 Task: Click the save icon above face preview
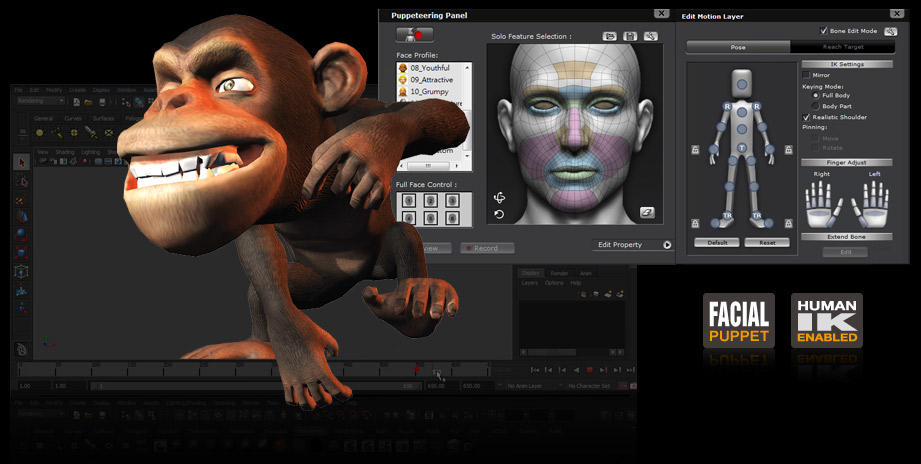[630, 36]
